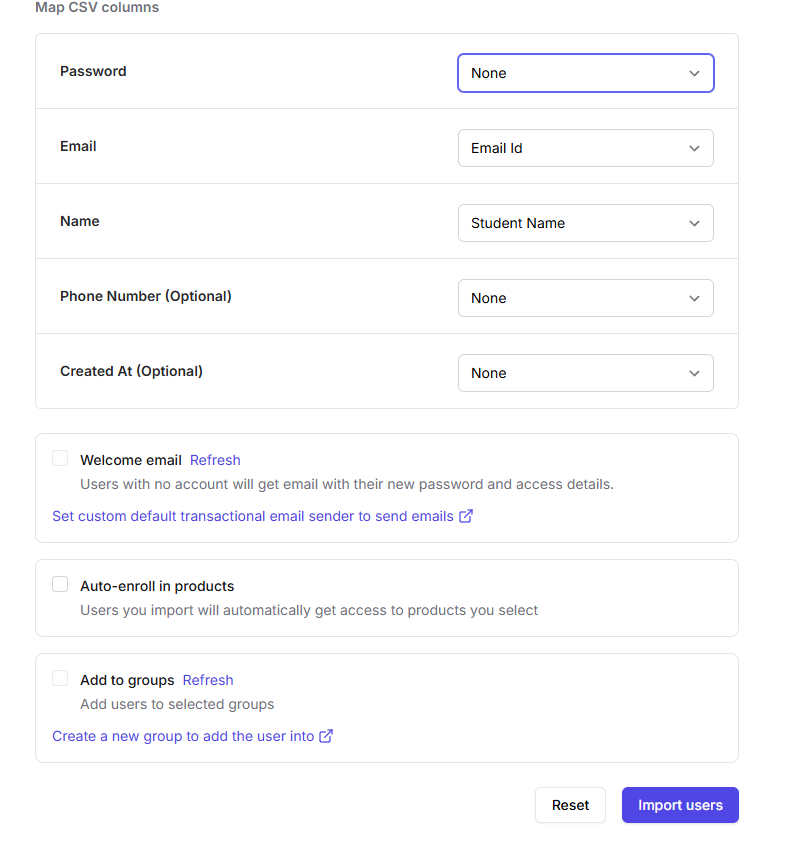Click the Name dropdown chevron arrow
The height and width of the screenshot is (860, 787).
pyautogui.click(x=694, y=223)
